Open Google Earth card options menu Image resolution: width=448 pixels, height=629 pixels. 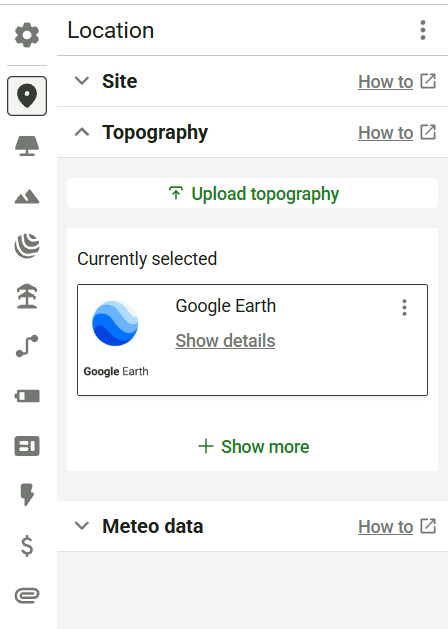click(404, 308)
